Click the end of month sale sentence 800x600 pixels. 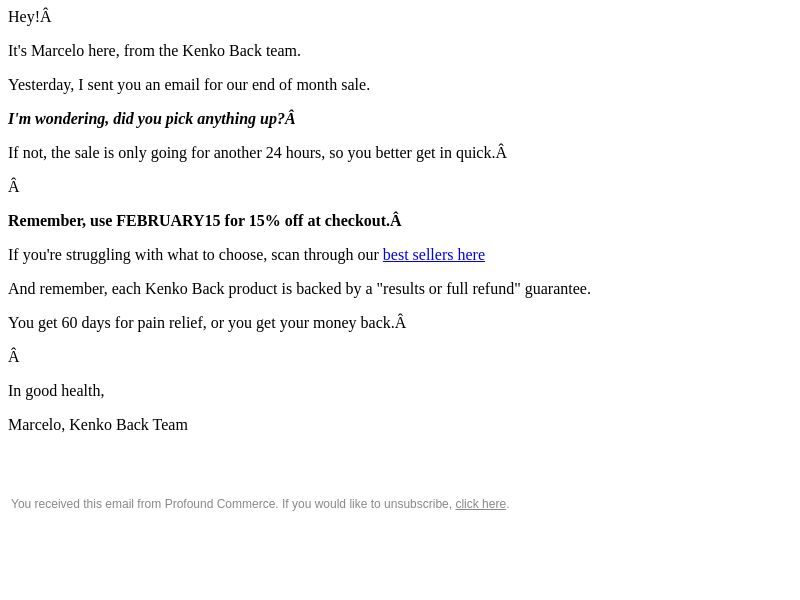tap(189, 85)
